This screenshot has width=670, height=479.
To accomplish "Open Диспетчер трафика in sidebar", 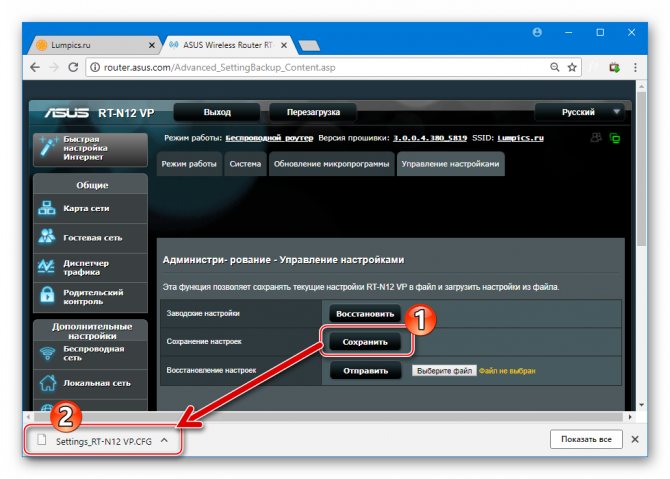I will (90, 267).
